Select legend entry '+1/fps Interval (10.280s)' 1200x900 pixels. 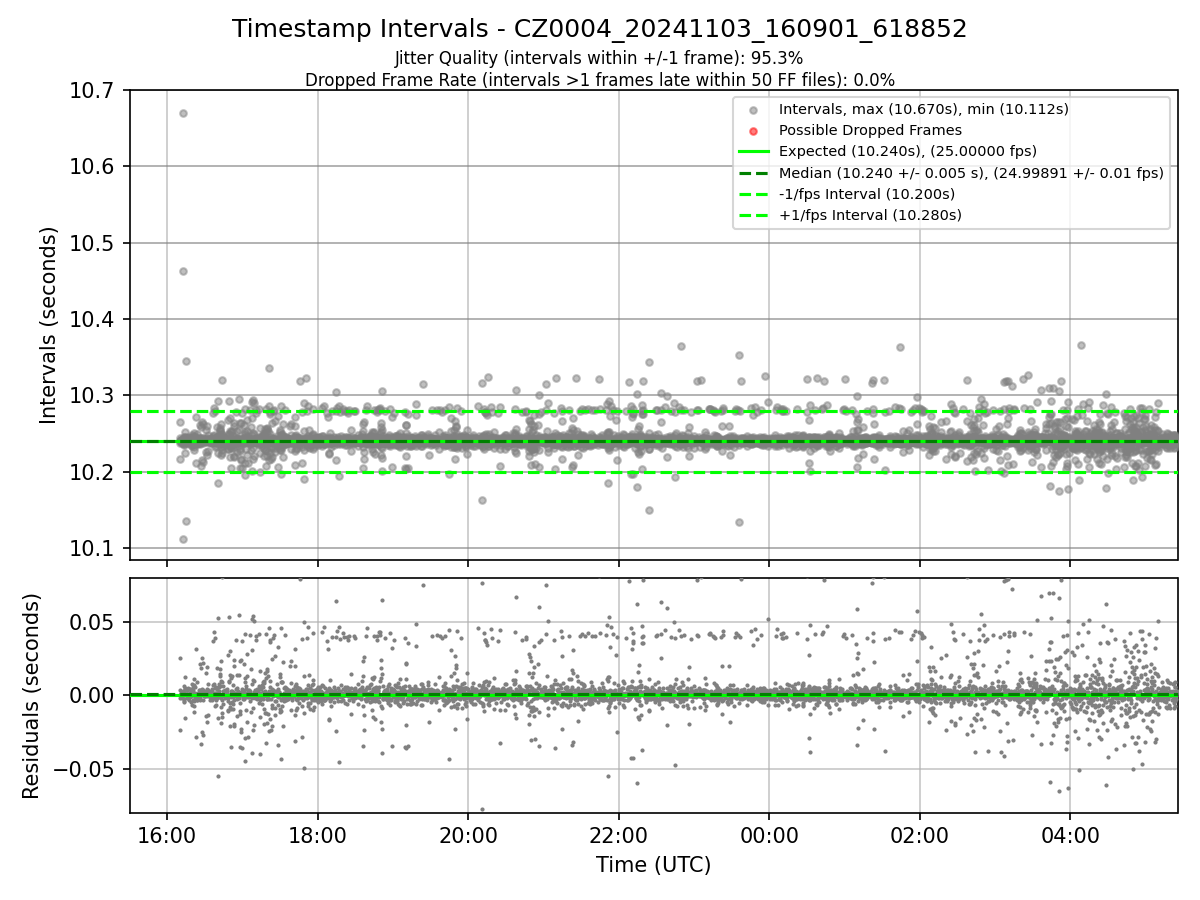870,215
